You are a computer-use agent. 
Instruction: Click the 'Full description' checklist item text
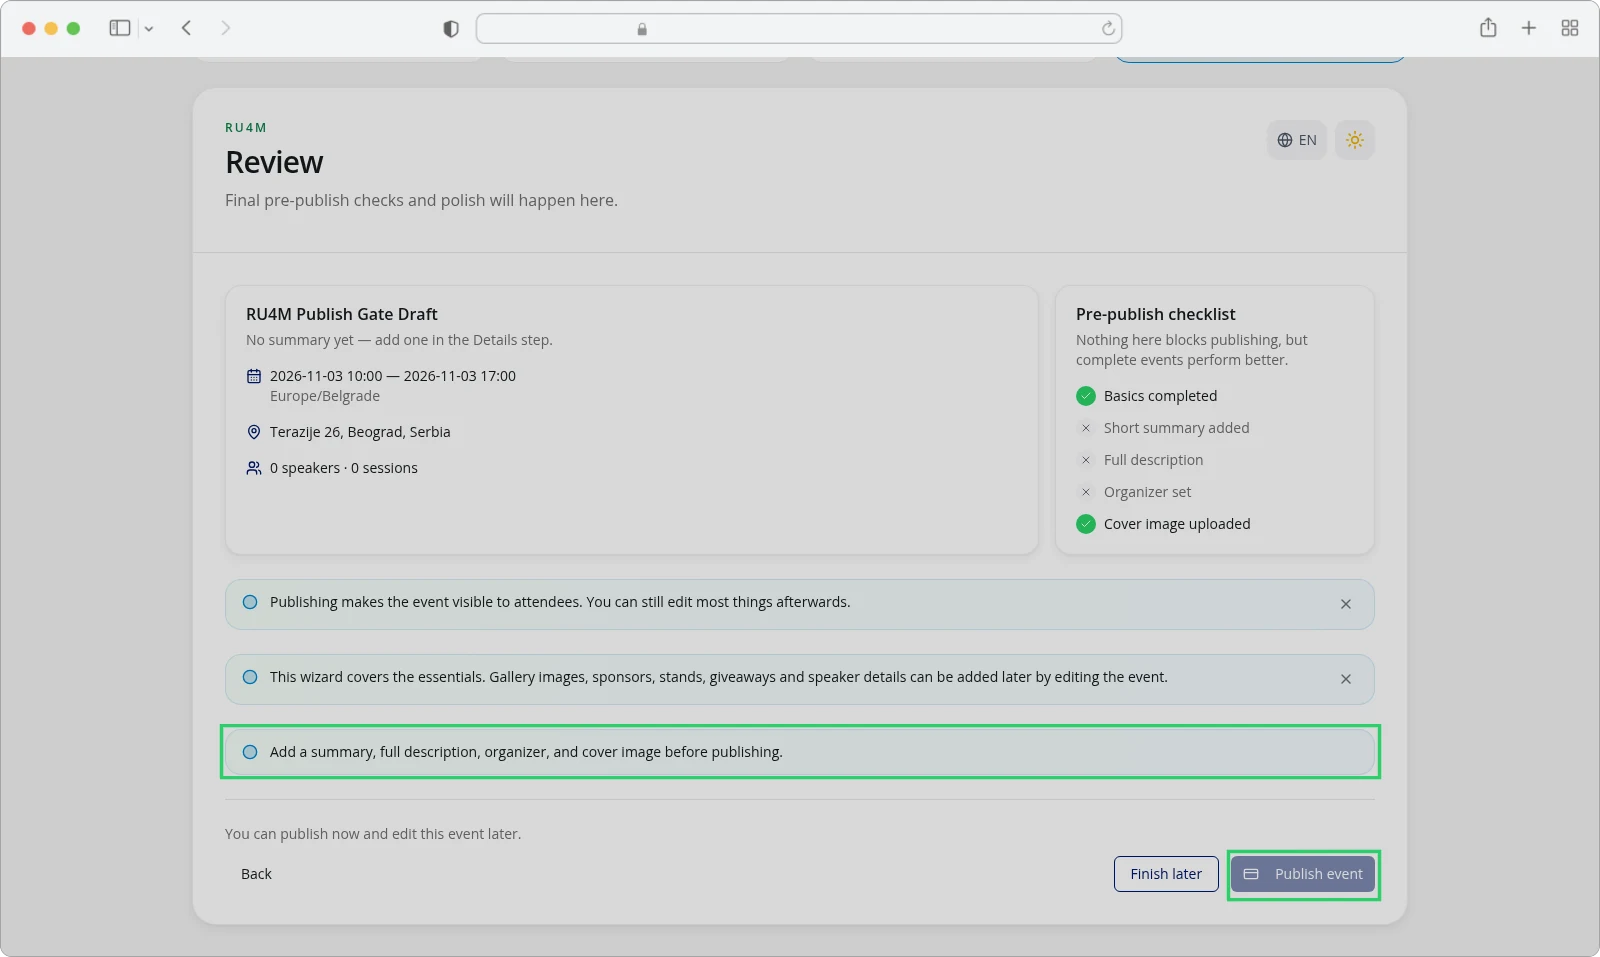coord(1153,460)
